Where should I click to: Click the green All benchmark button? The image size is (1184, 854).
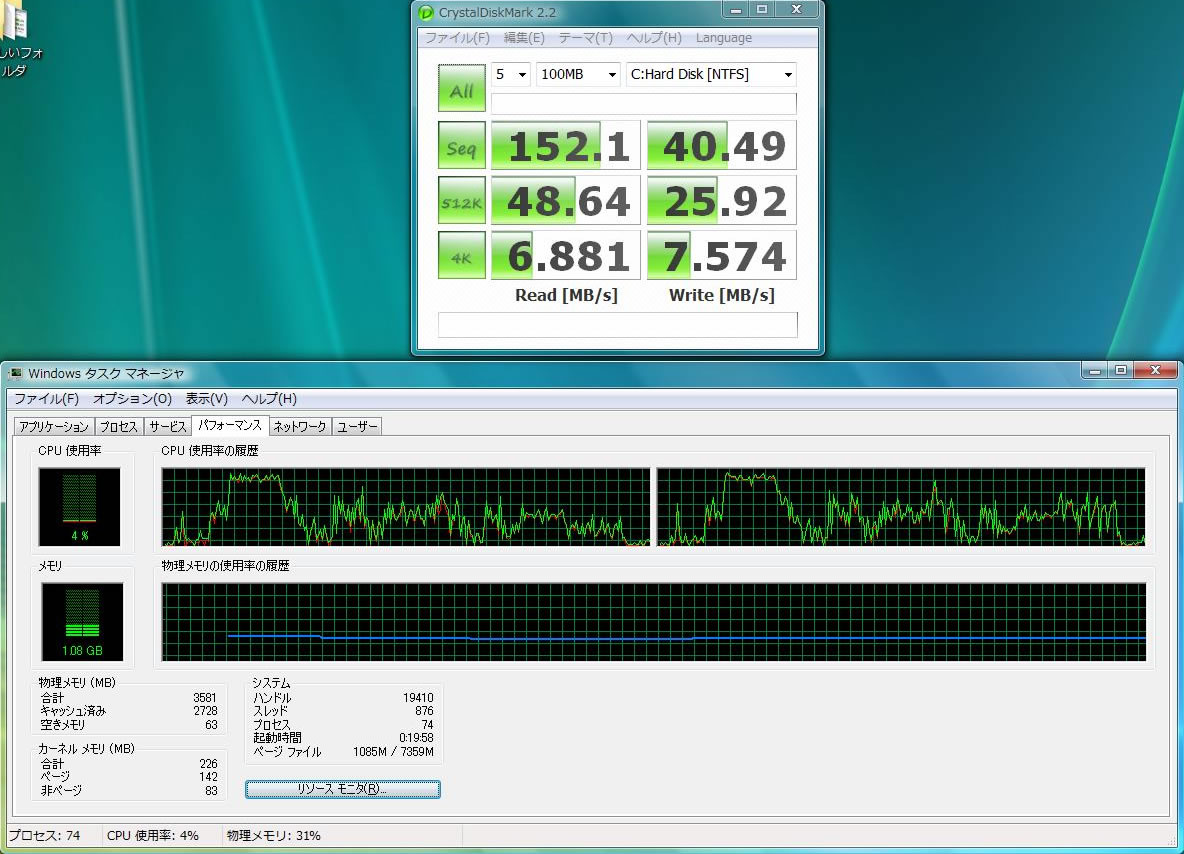pos(461,89)
